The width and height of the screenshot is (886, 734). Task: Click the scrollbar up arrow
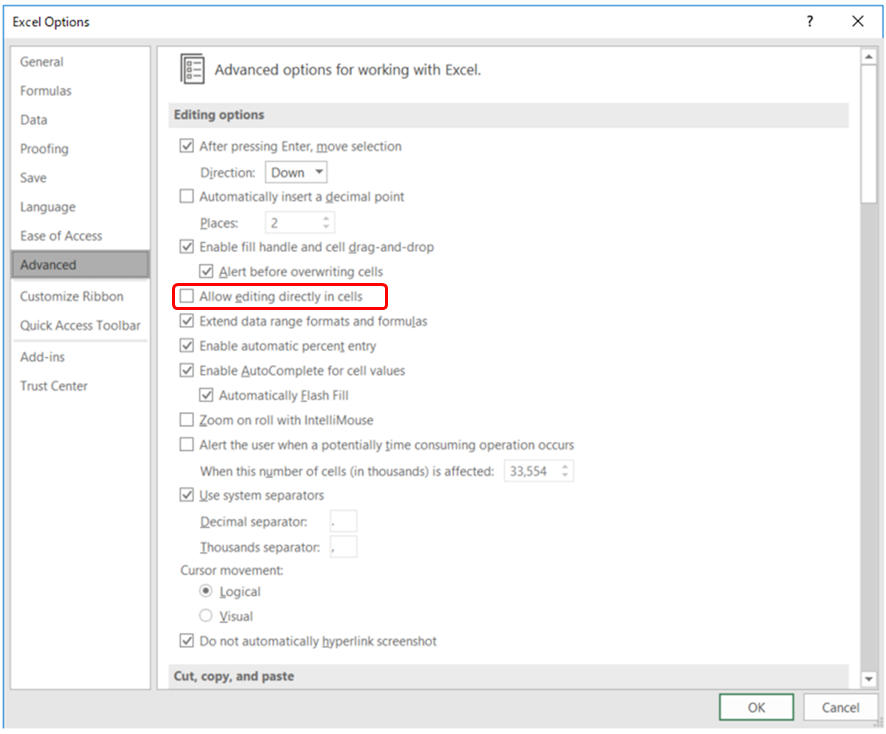(x=868, y=57)
